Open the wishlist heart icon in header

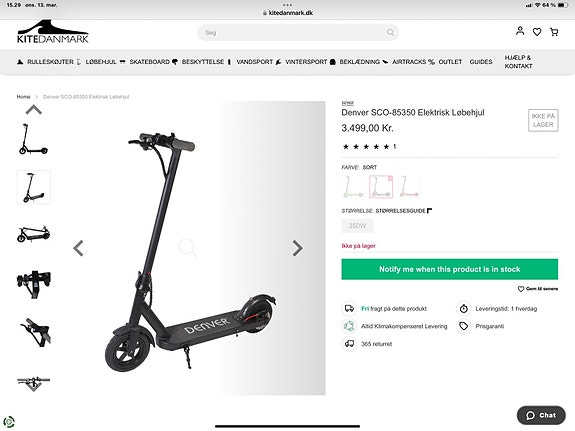point(537,32)
